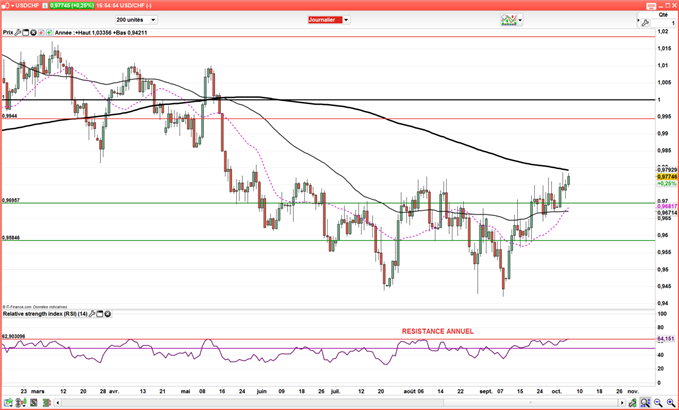This screenshot has width=679, height=410.
Task: Click the Relative strength index (RSI) (14) label
Action: click(x=45, y=314)
